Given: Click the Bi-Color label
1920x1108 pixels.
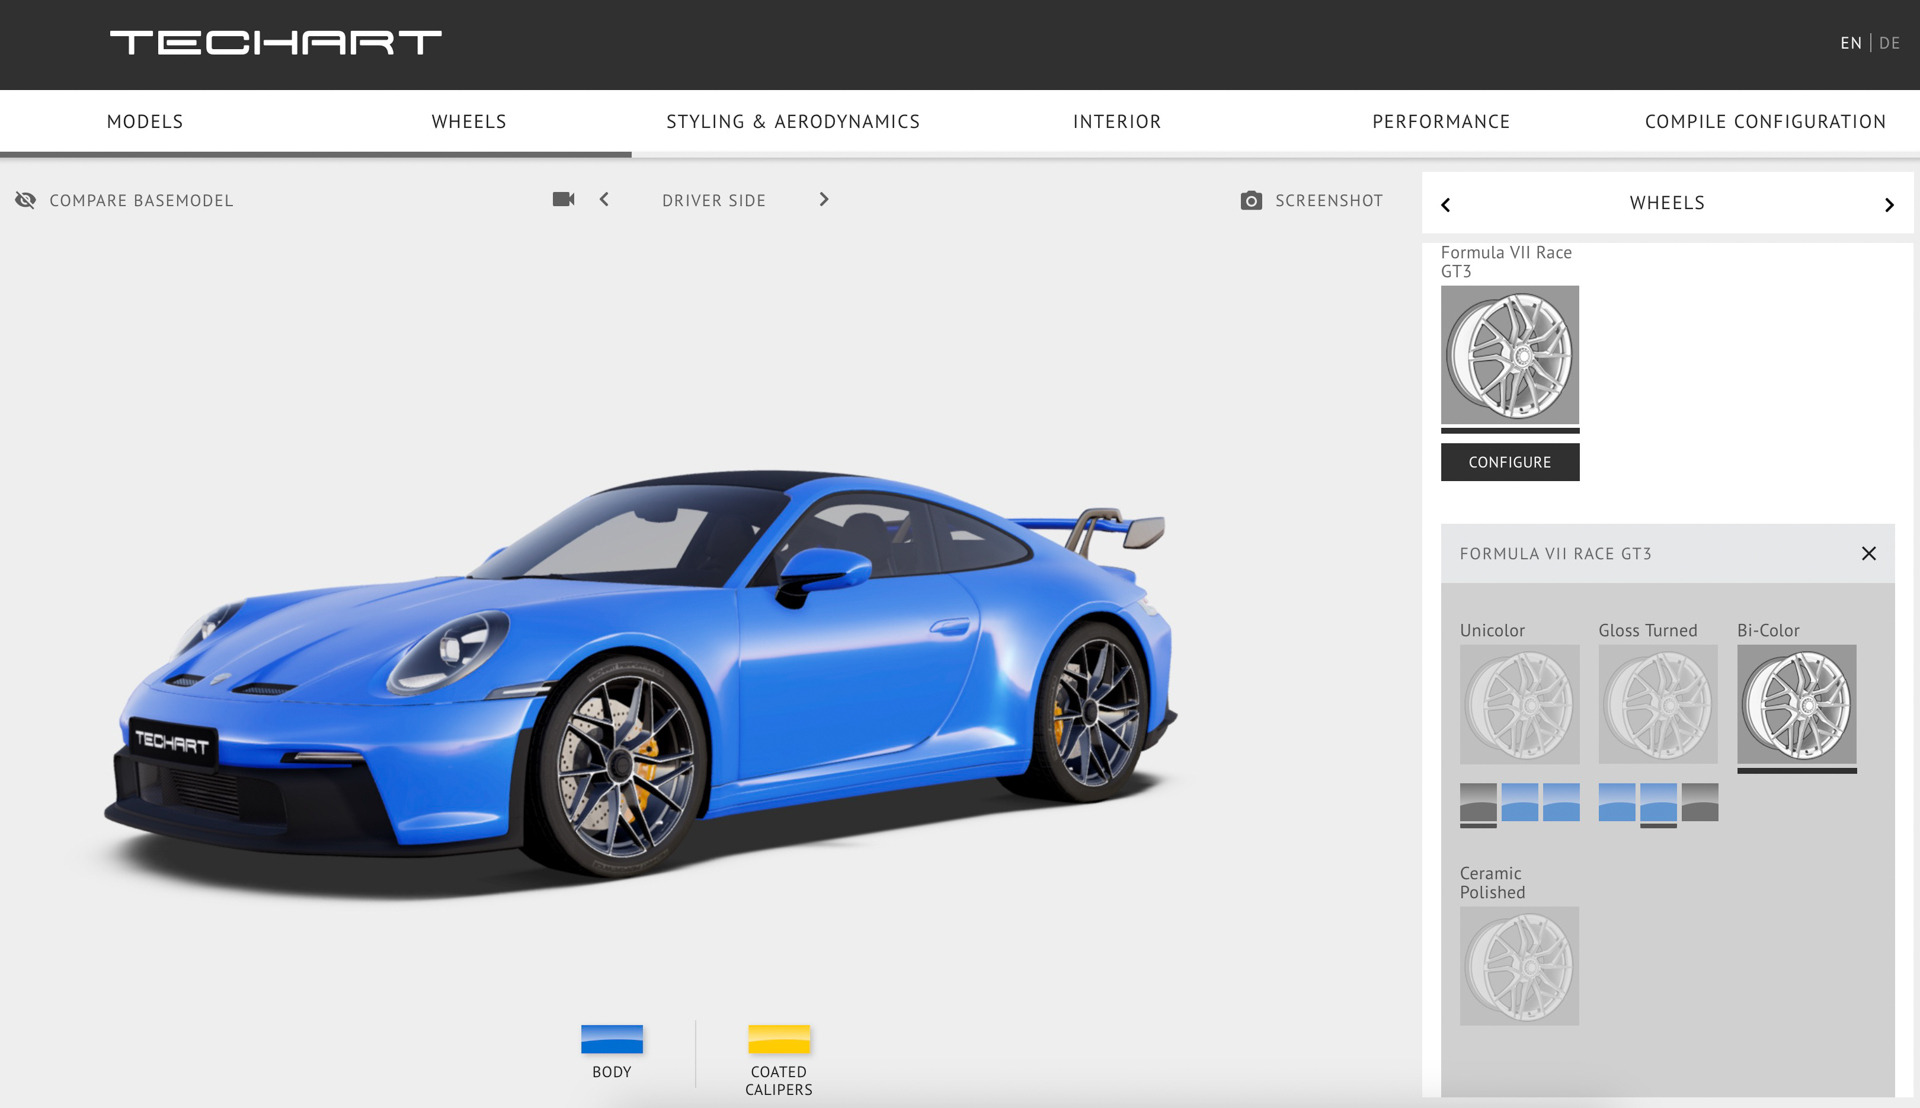Looking at the screenshot, I should tap(1768, 631).
